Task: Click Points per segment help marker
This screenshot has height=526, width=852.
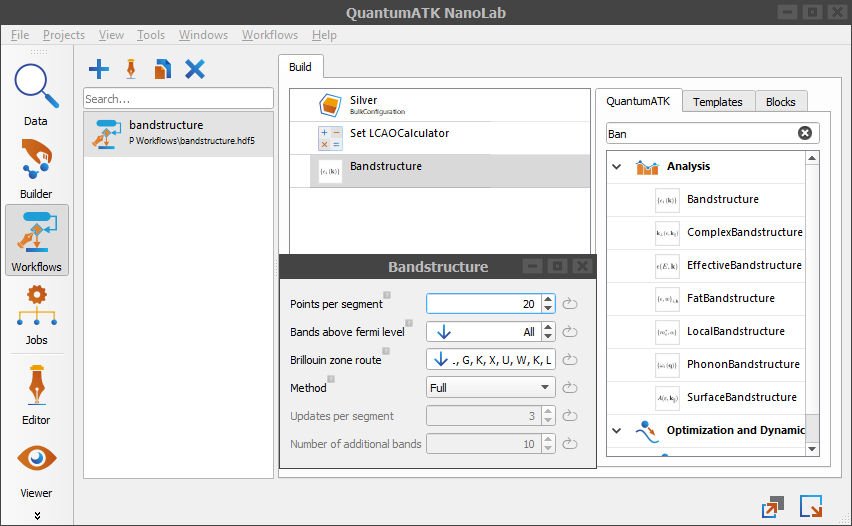Action: [387, 295]
